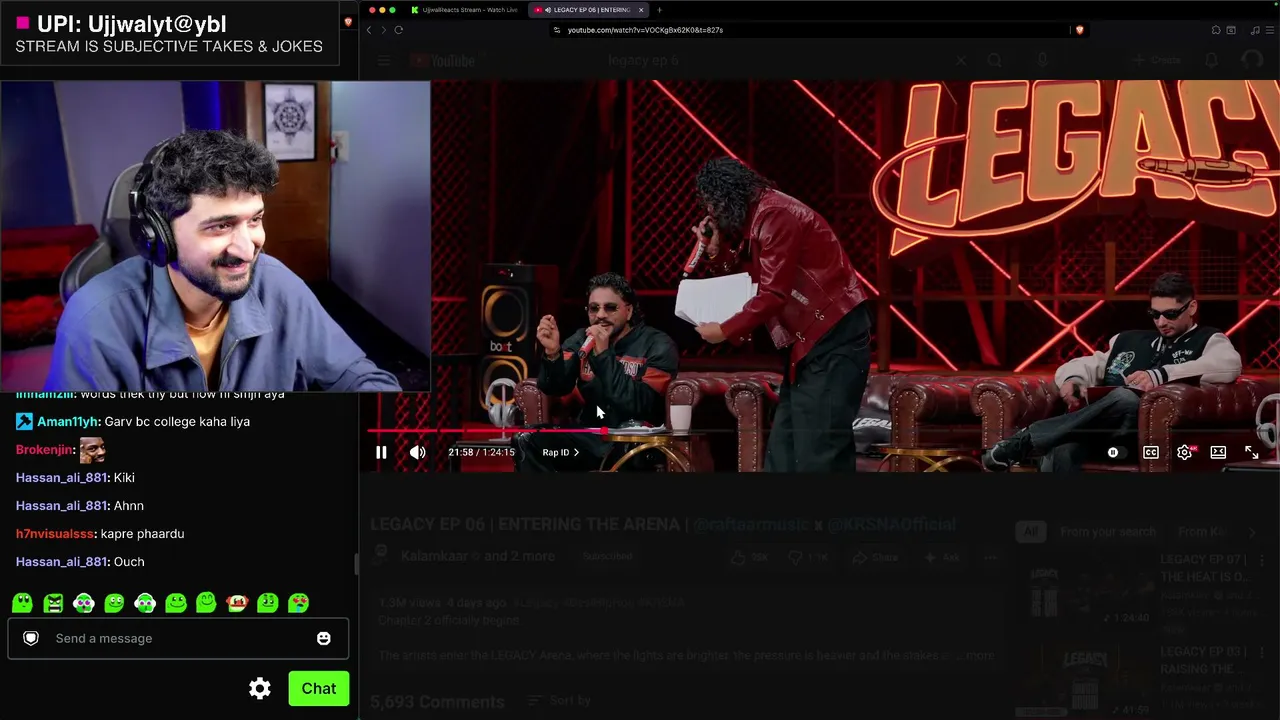Dislike the video with thumbs-down
Viewport: 1280px width, 720px height.
click(x=806, y=557)
